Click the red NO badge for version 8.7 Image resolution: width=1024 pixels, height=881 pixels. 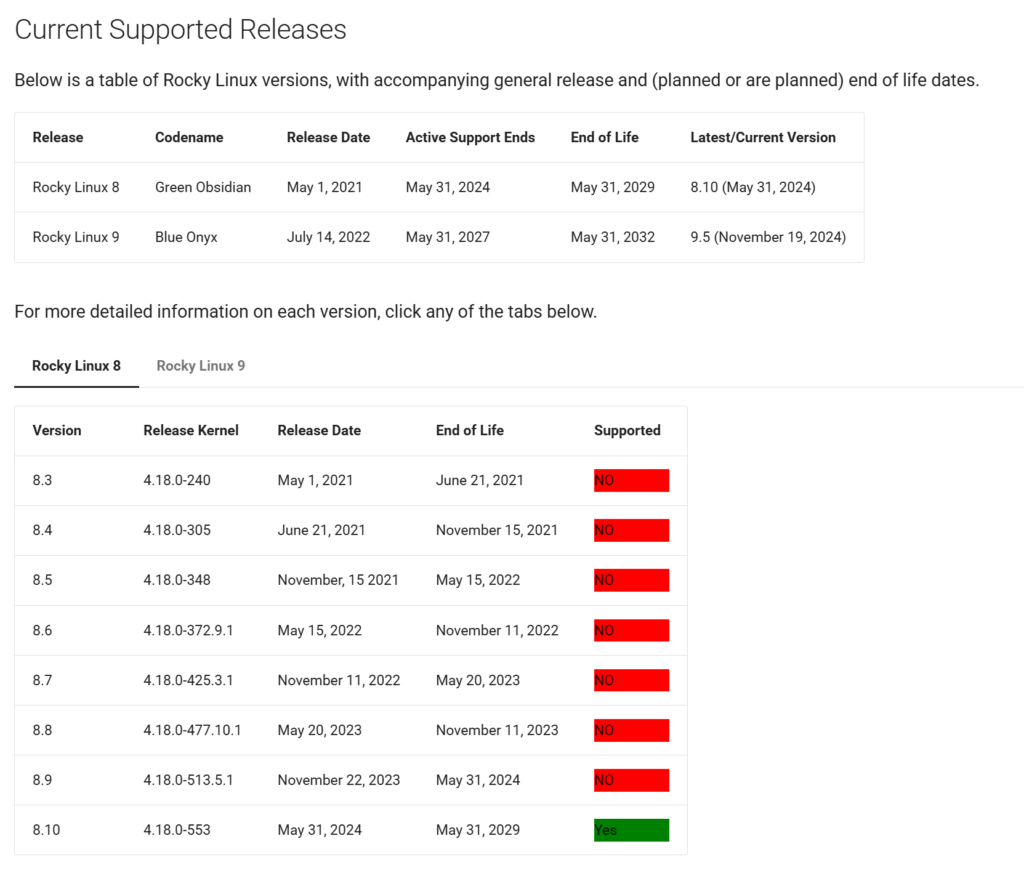(x=631, y=680)
